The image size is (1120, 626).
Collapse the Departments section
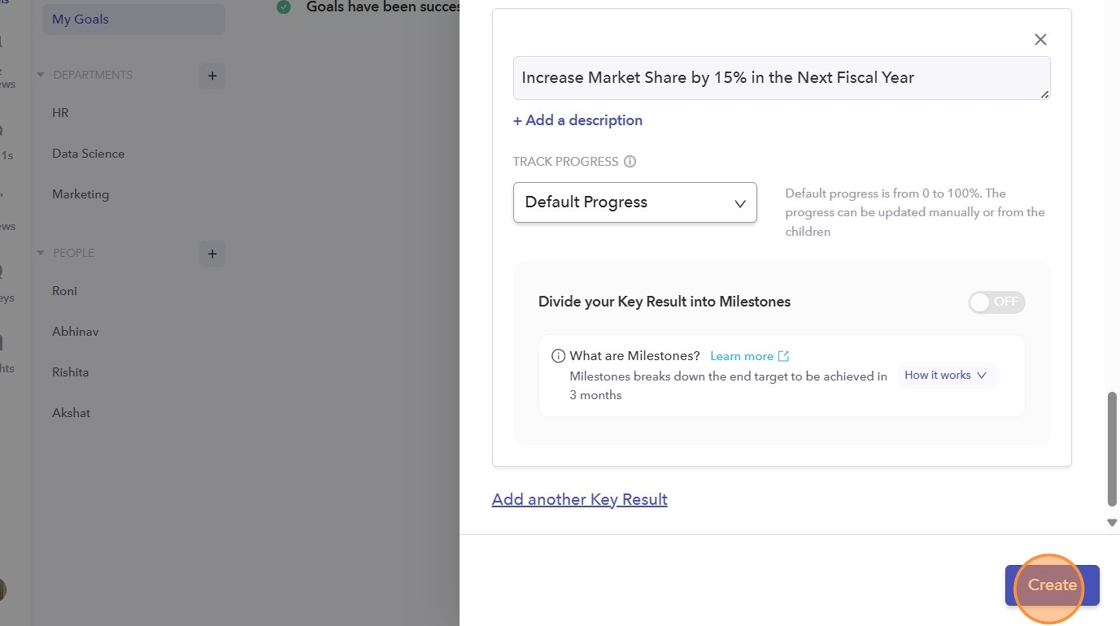pyautogui.click(x=41, y=76)
